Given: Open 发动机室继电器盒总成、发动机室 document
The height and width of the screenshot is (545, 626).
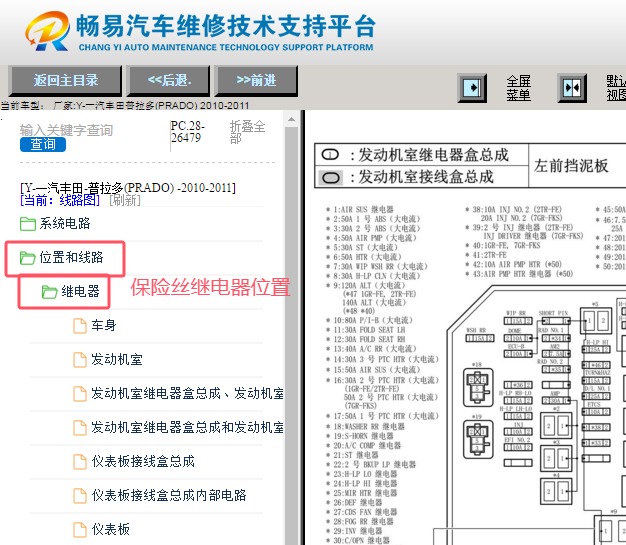Looking at the screenshot, I should coord(187,393).
